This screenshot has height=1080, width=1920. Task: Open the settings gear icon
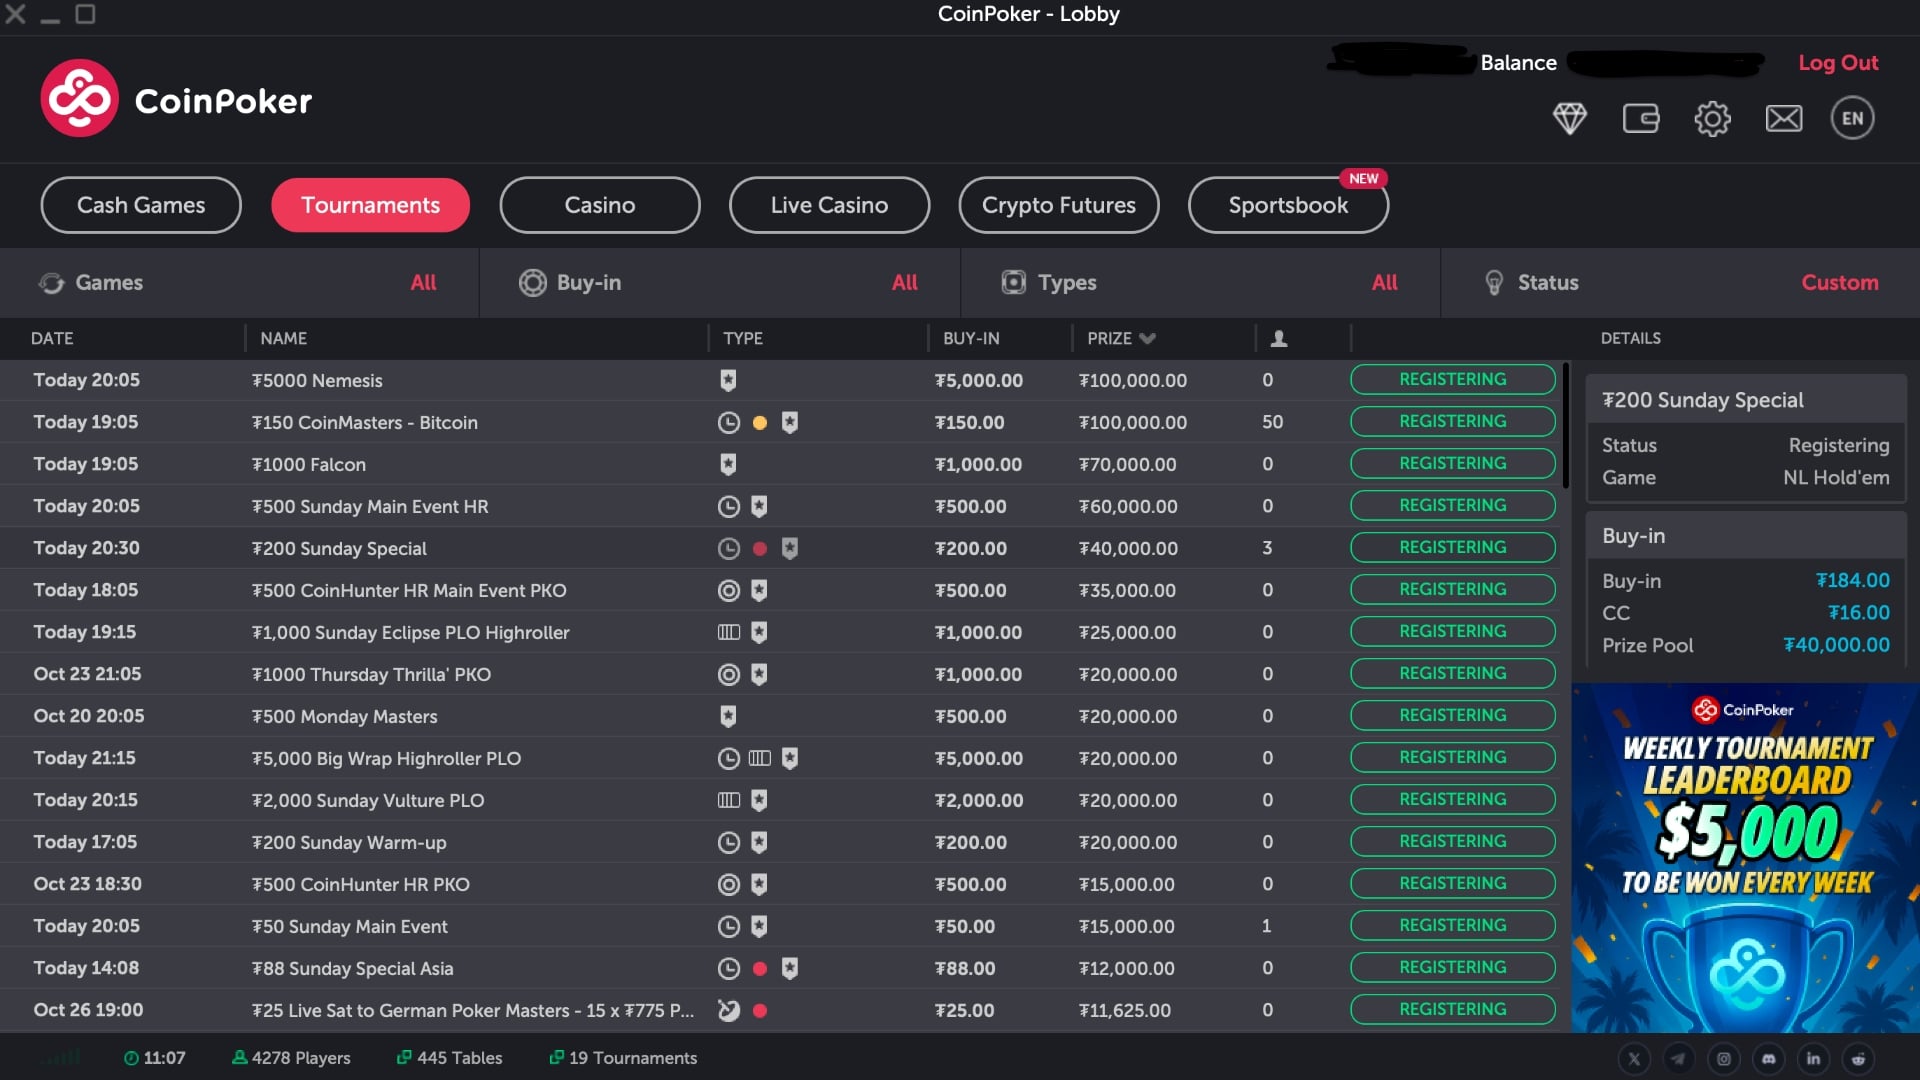(1712, 118)
